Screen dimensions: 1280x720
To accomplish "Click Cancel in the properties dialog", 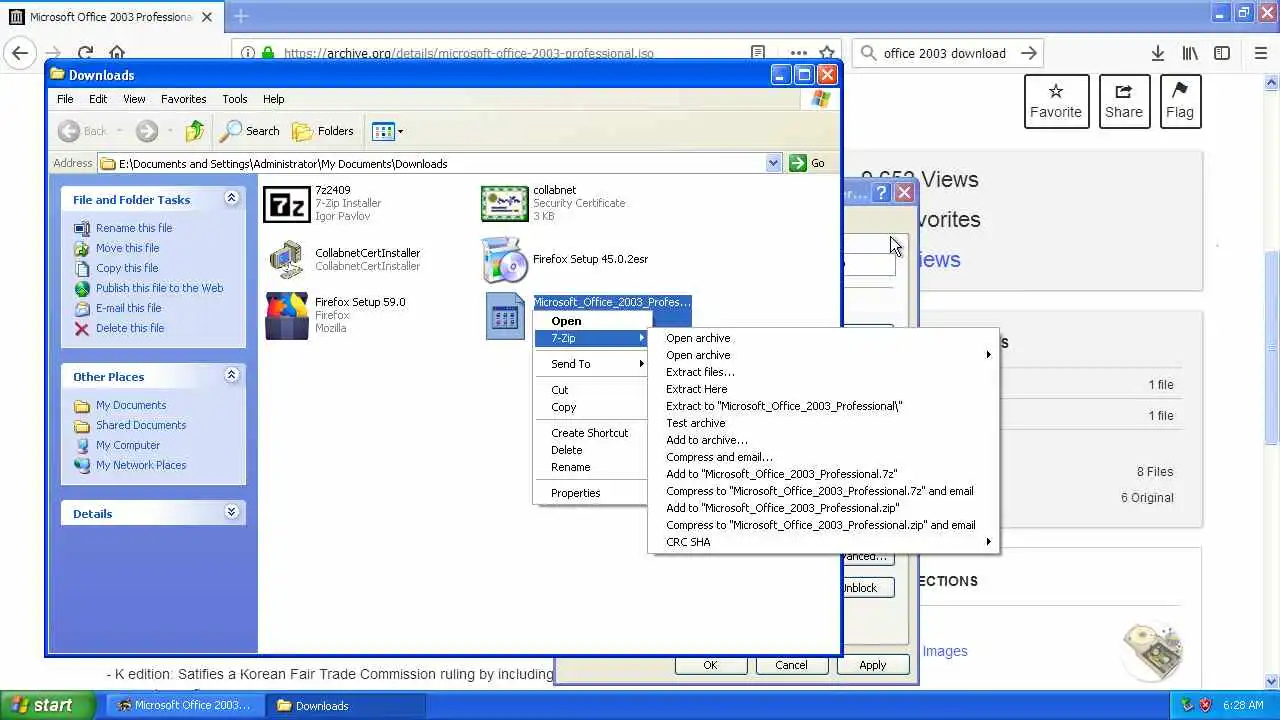I will [791, 665].
